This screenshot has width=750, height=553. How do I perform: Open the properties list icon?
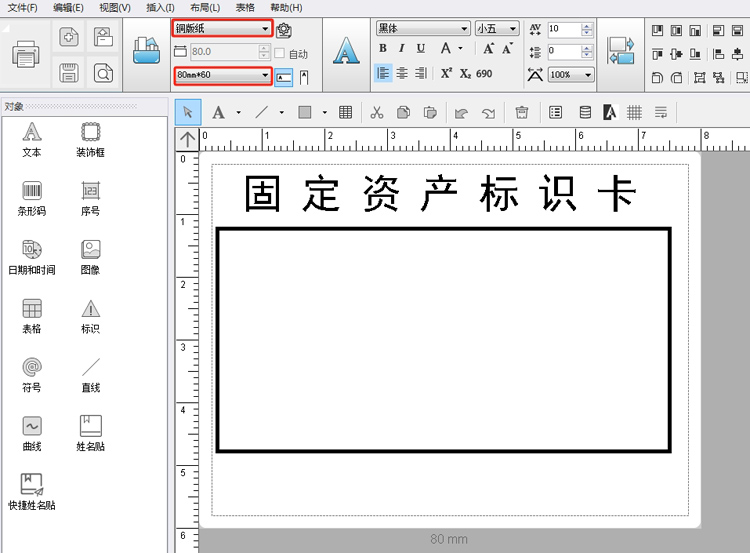point(555,112)
